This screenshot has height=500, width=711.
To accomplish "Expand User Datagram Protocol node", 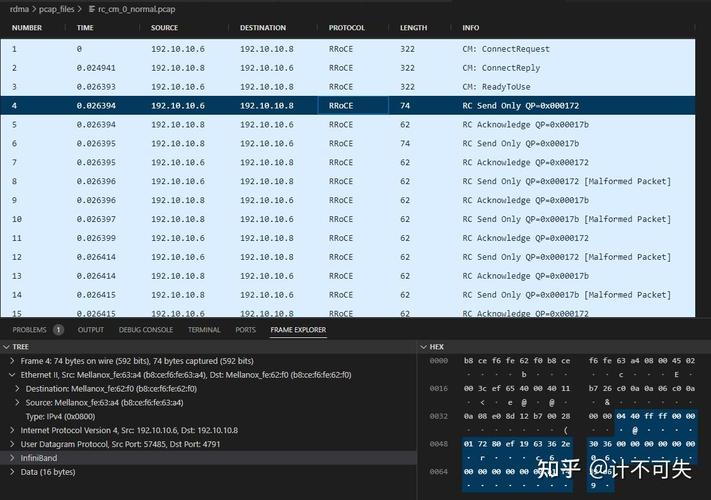I will [12, 444].
